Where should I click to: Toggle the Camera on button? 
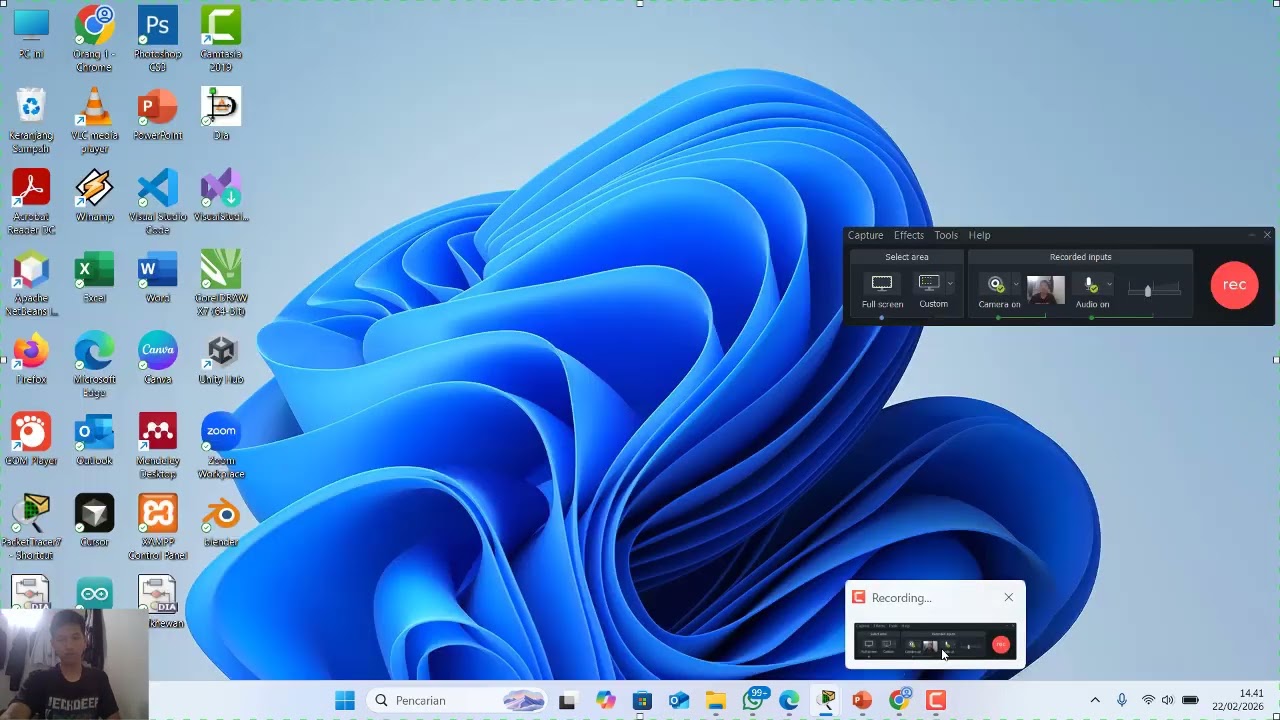(996, 291)
